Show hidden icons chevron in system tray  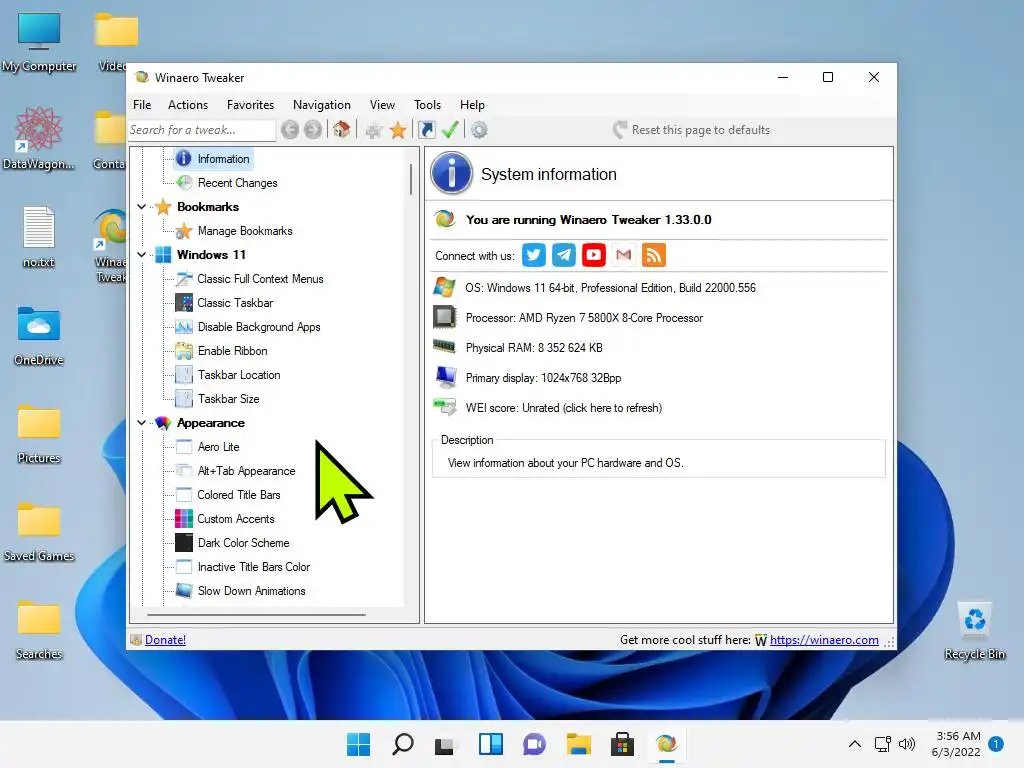tap(854, 744)
